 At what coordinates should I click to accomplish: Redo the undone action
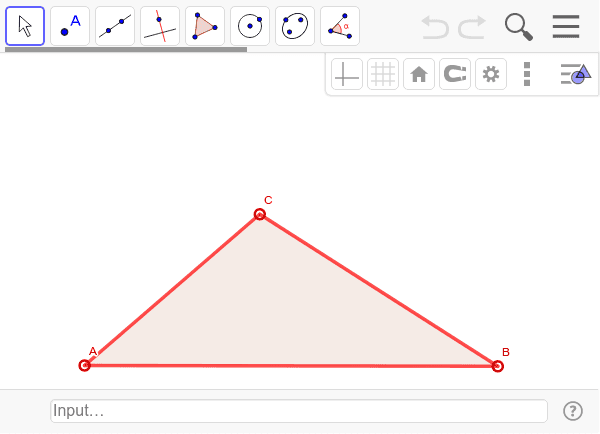click(x=472, y=27)
